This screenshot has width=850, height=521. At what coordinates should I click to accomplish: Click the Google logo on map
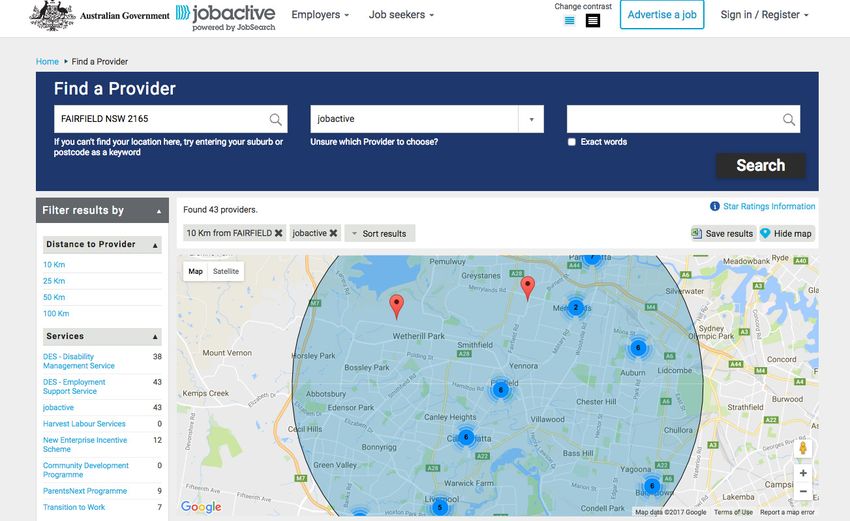201,506
